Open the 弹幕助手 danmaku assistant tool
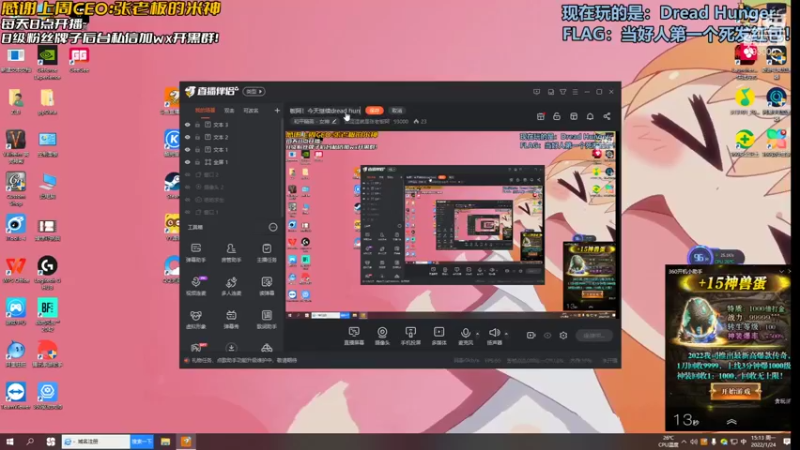Image resolution: width=800 pixels, height=450 pixels. (x=196, y=253)
